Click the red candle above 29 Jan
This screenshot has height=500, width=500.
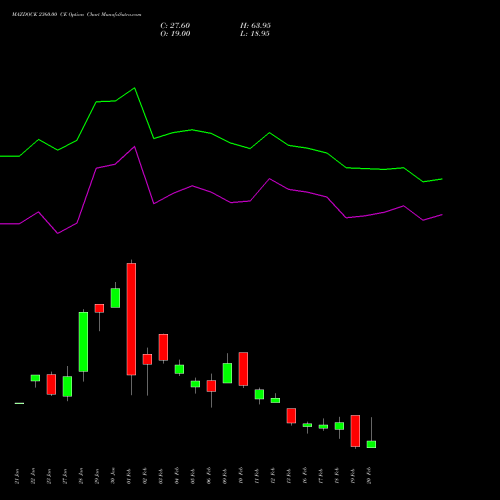click(x=99, y=308)
